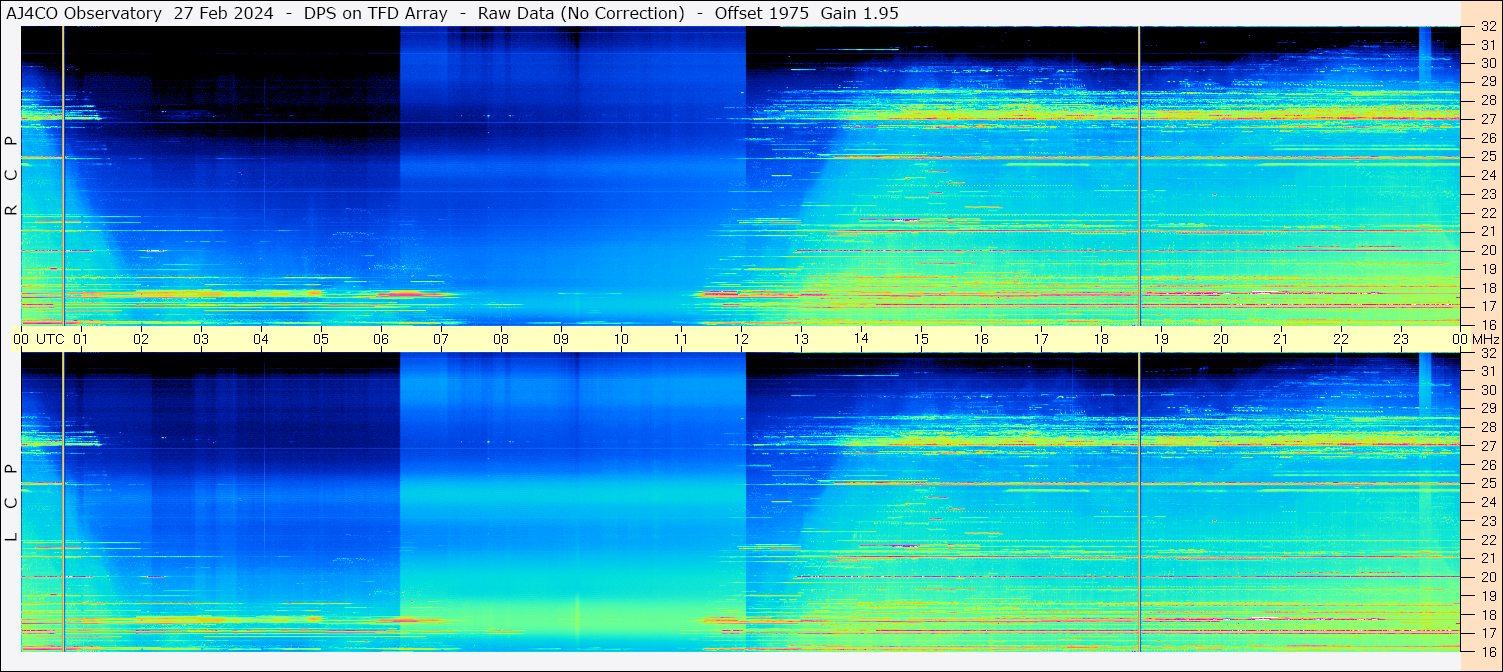Click the "17" MHz label of the RCP panel
This screenshot has height=672, width=1503.
(1488, 306)
